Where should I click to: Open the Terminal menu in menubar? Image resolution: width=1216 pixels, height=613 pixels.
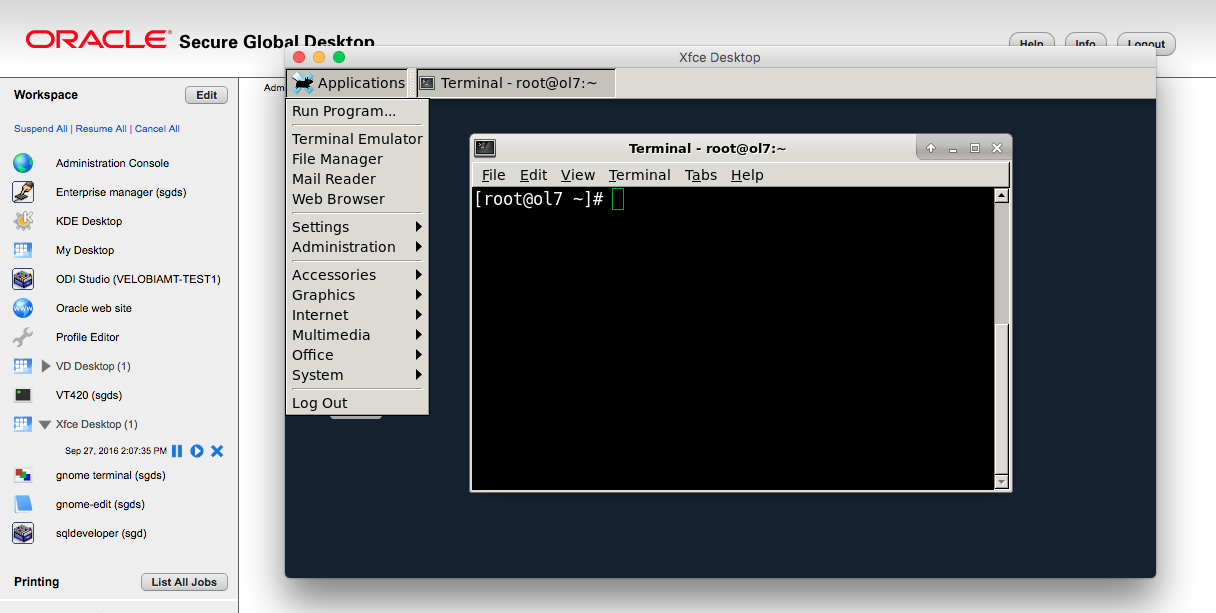point(640,175)
